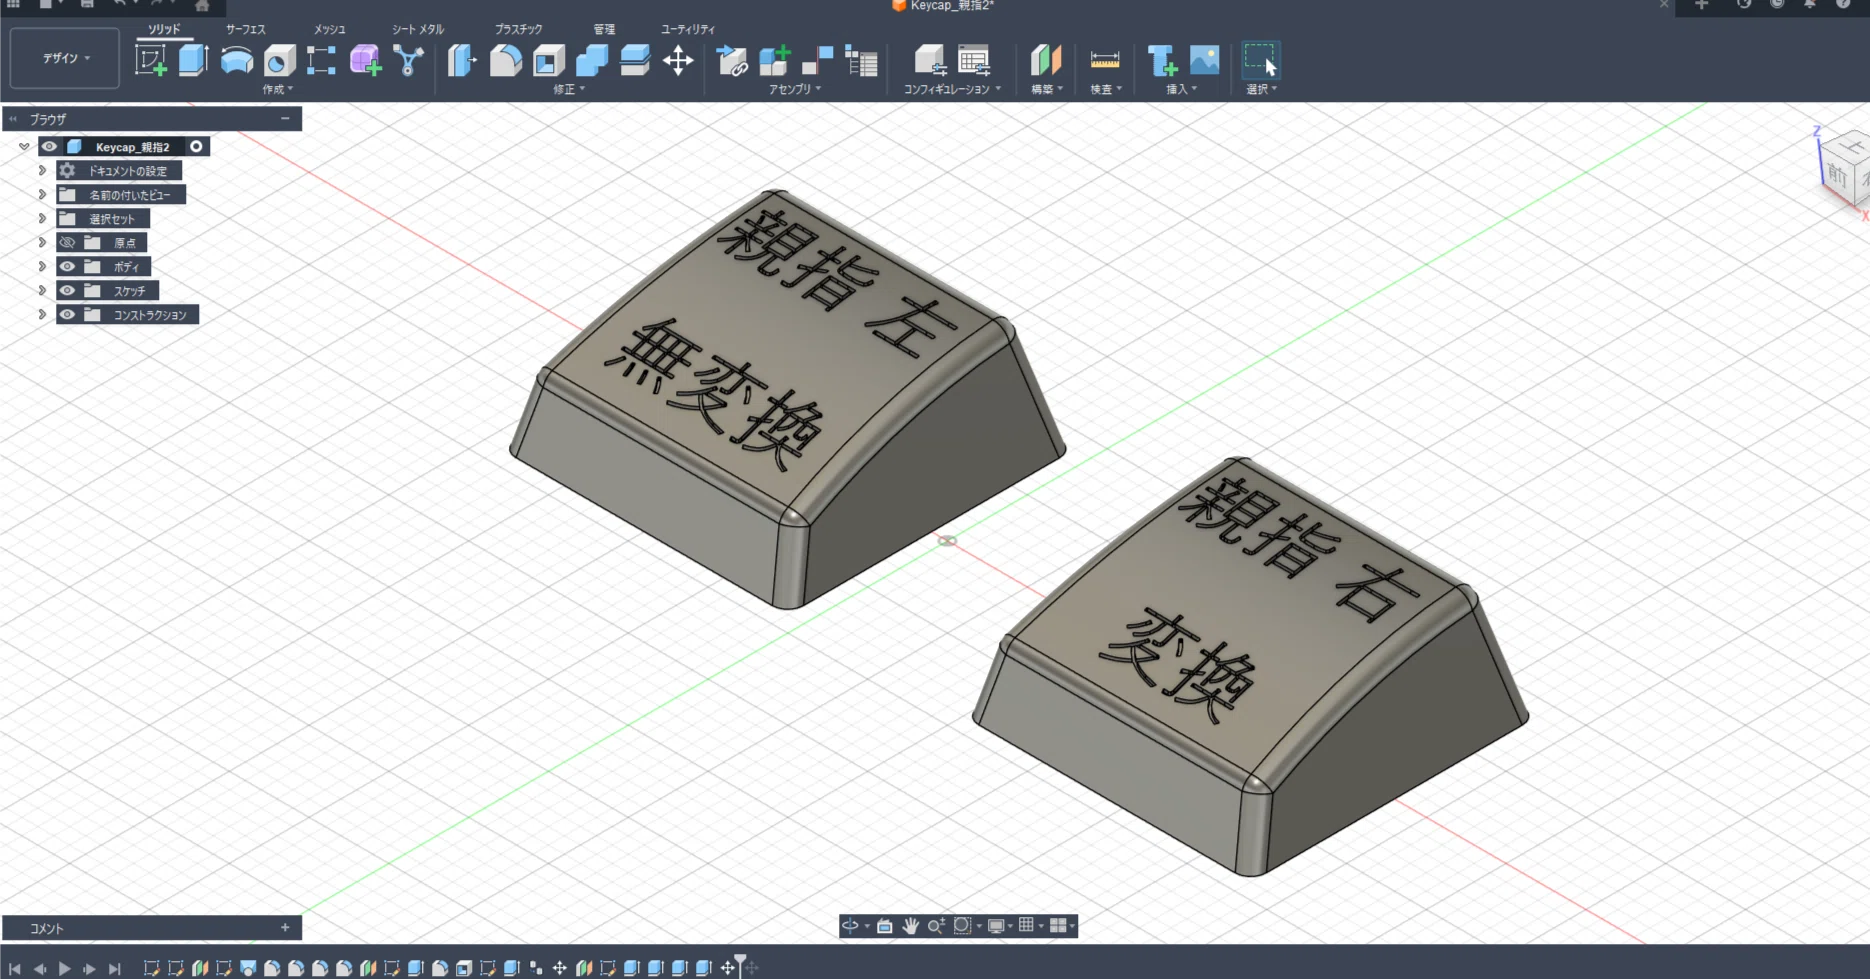Expand the スケッチ folder node
This screenshot has width=1870, height=979.
[x=42, y=290]
